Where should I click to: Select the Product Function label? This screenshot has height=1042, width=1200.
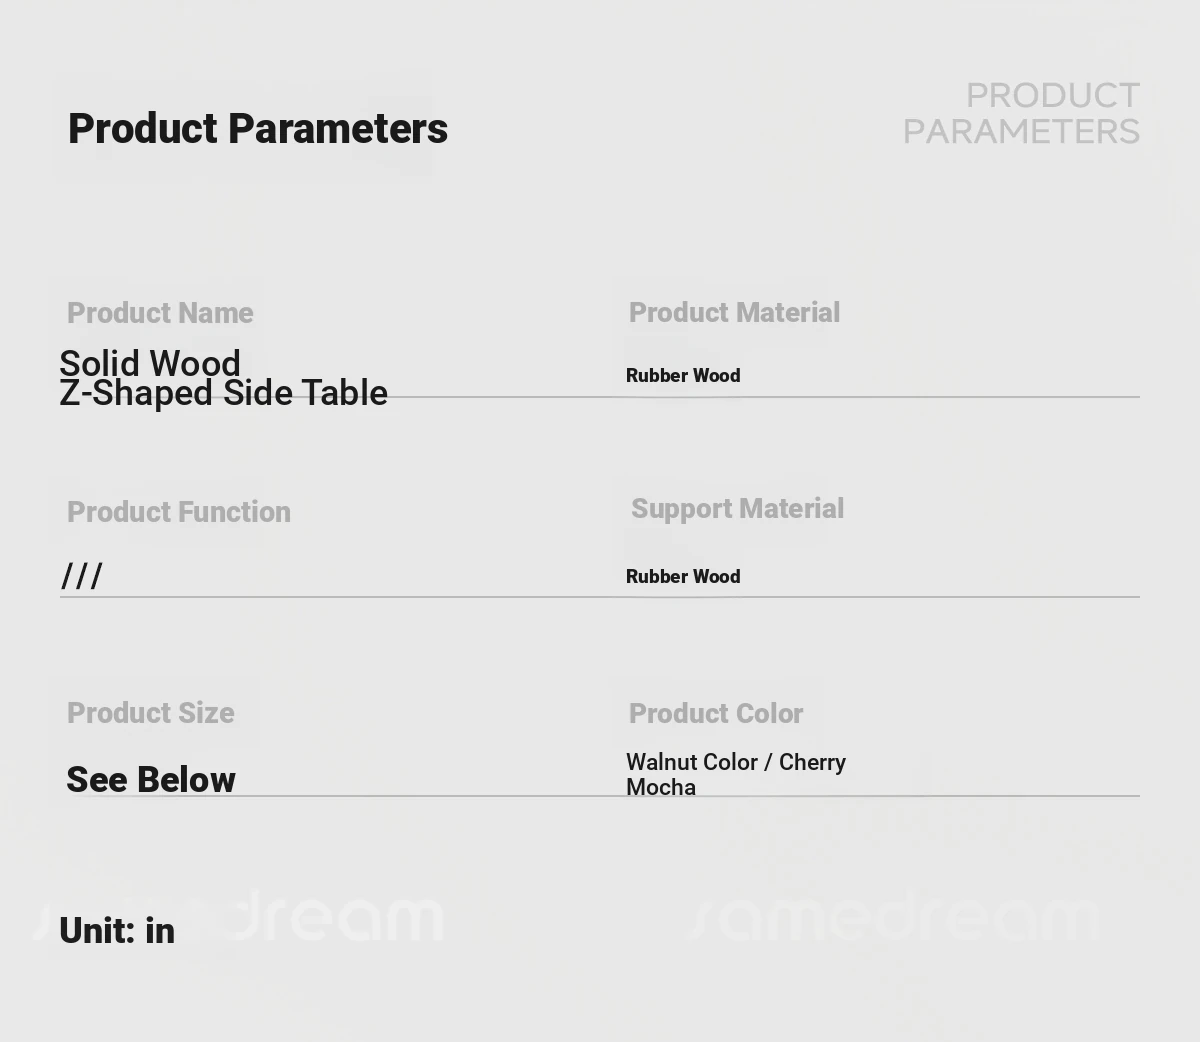tap(179, 512)
